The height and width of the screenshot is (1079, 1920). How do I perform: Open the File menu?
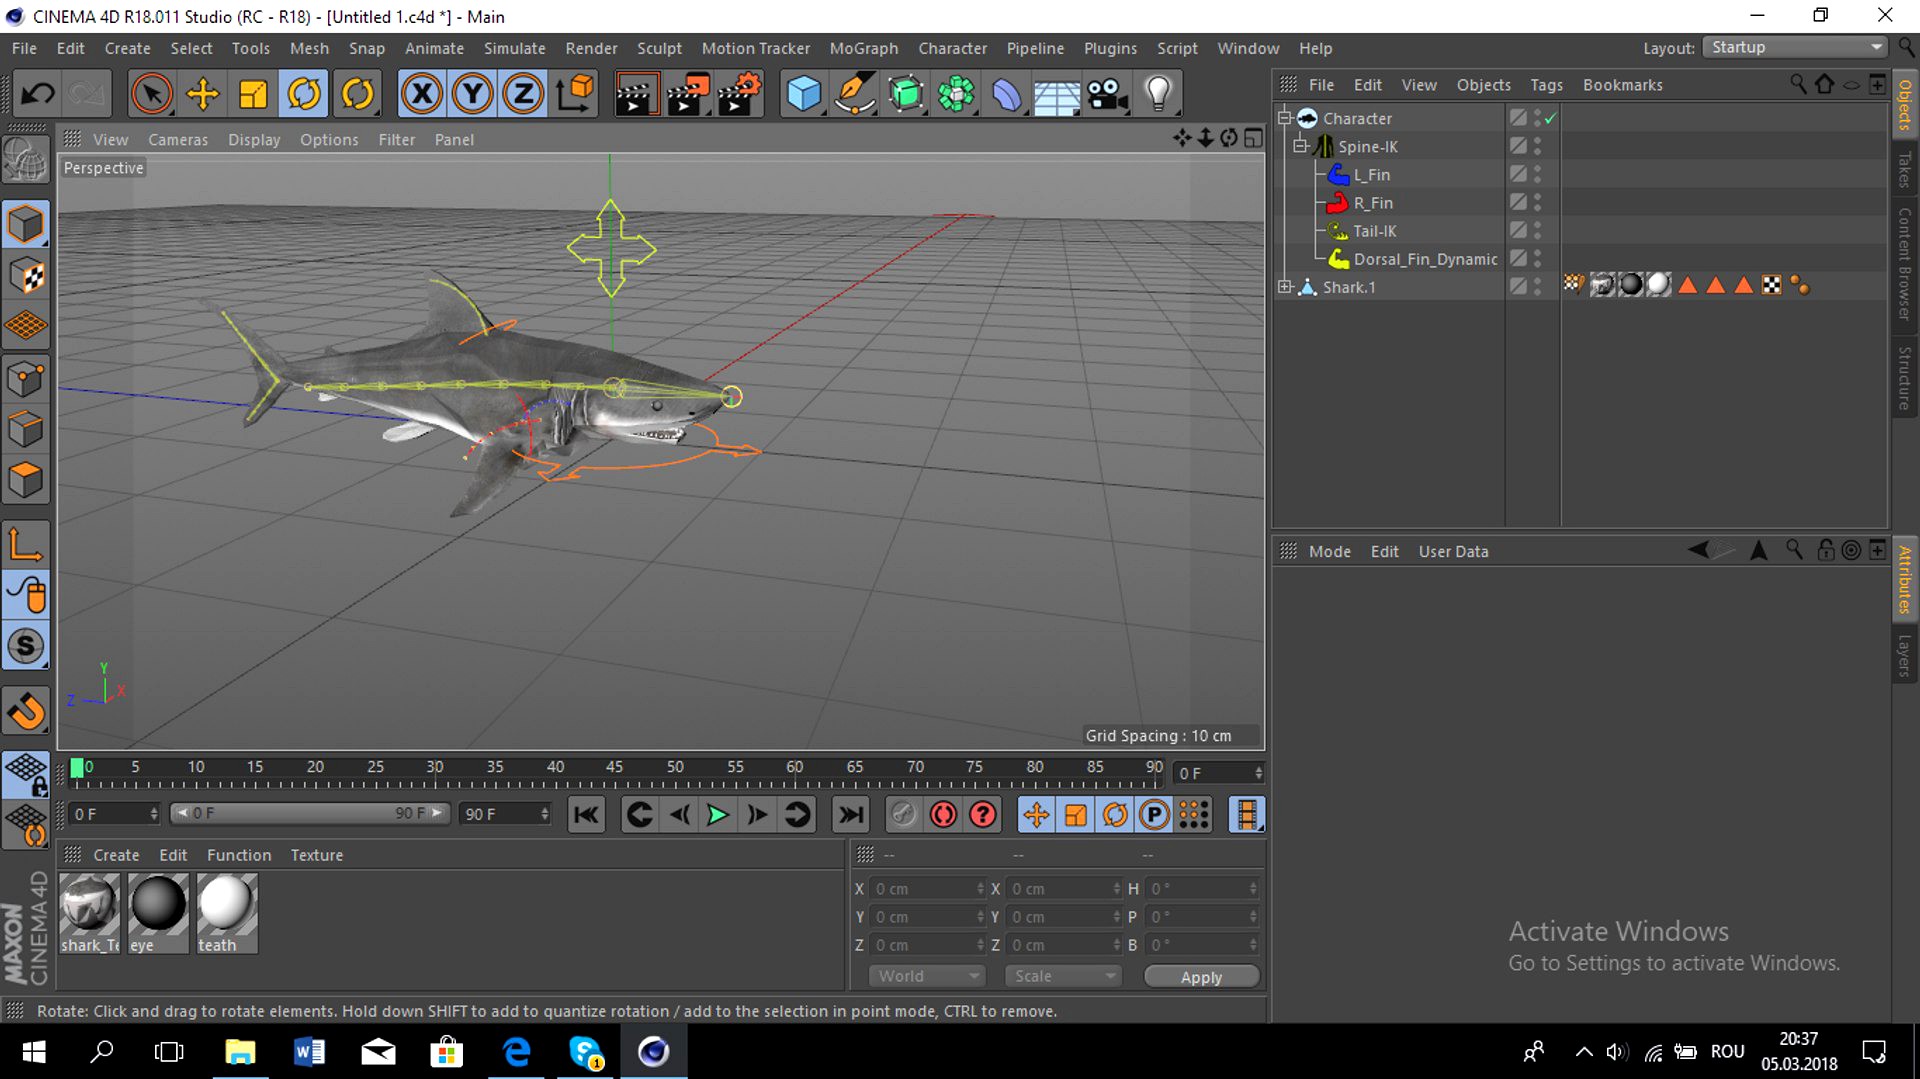(24, 48)
